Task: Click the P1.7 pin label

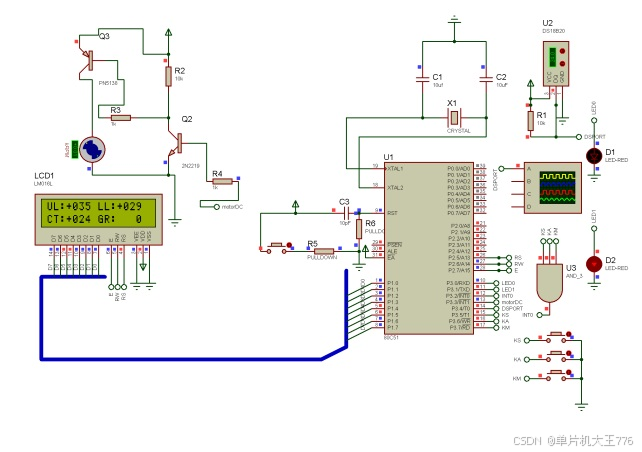Action: pos(393,328)
